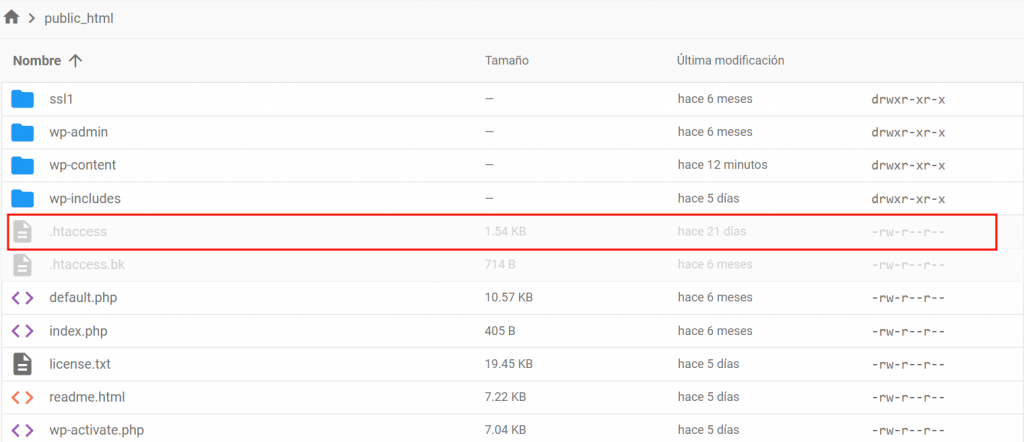Click the .htaccess file icon
This screenshot has width=1024, height=442.
click(x=22, y=232)
